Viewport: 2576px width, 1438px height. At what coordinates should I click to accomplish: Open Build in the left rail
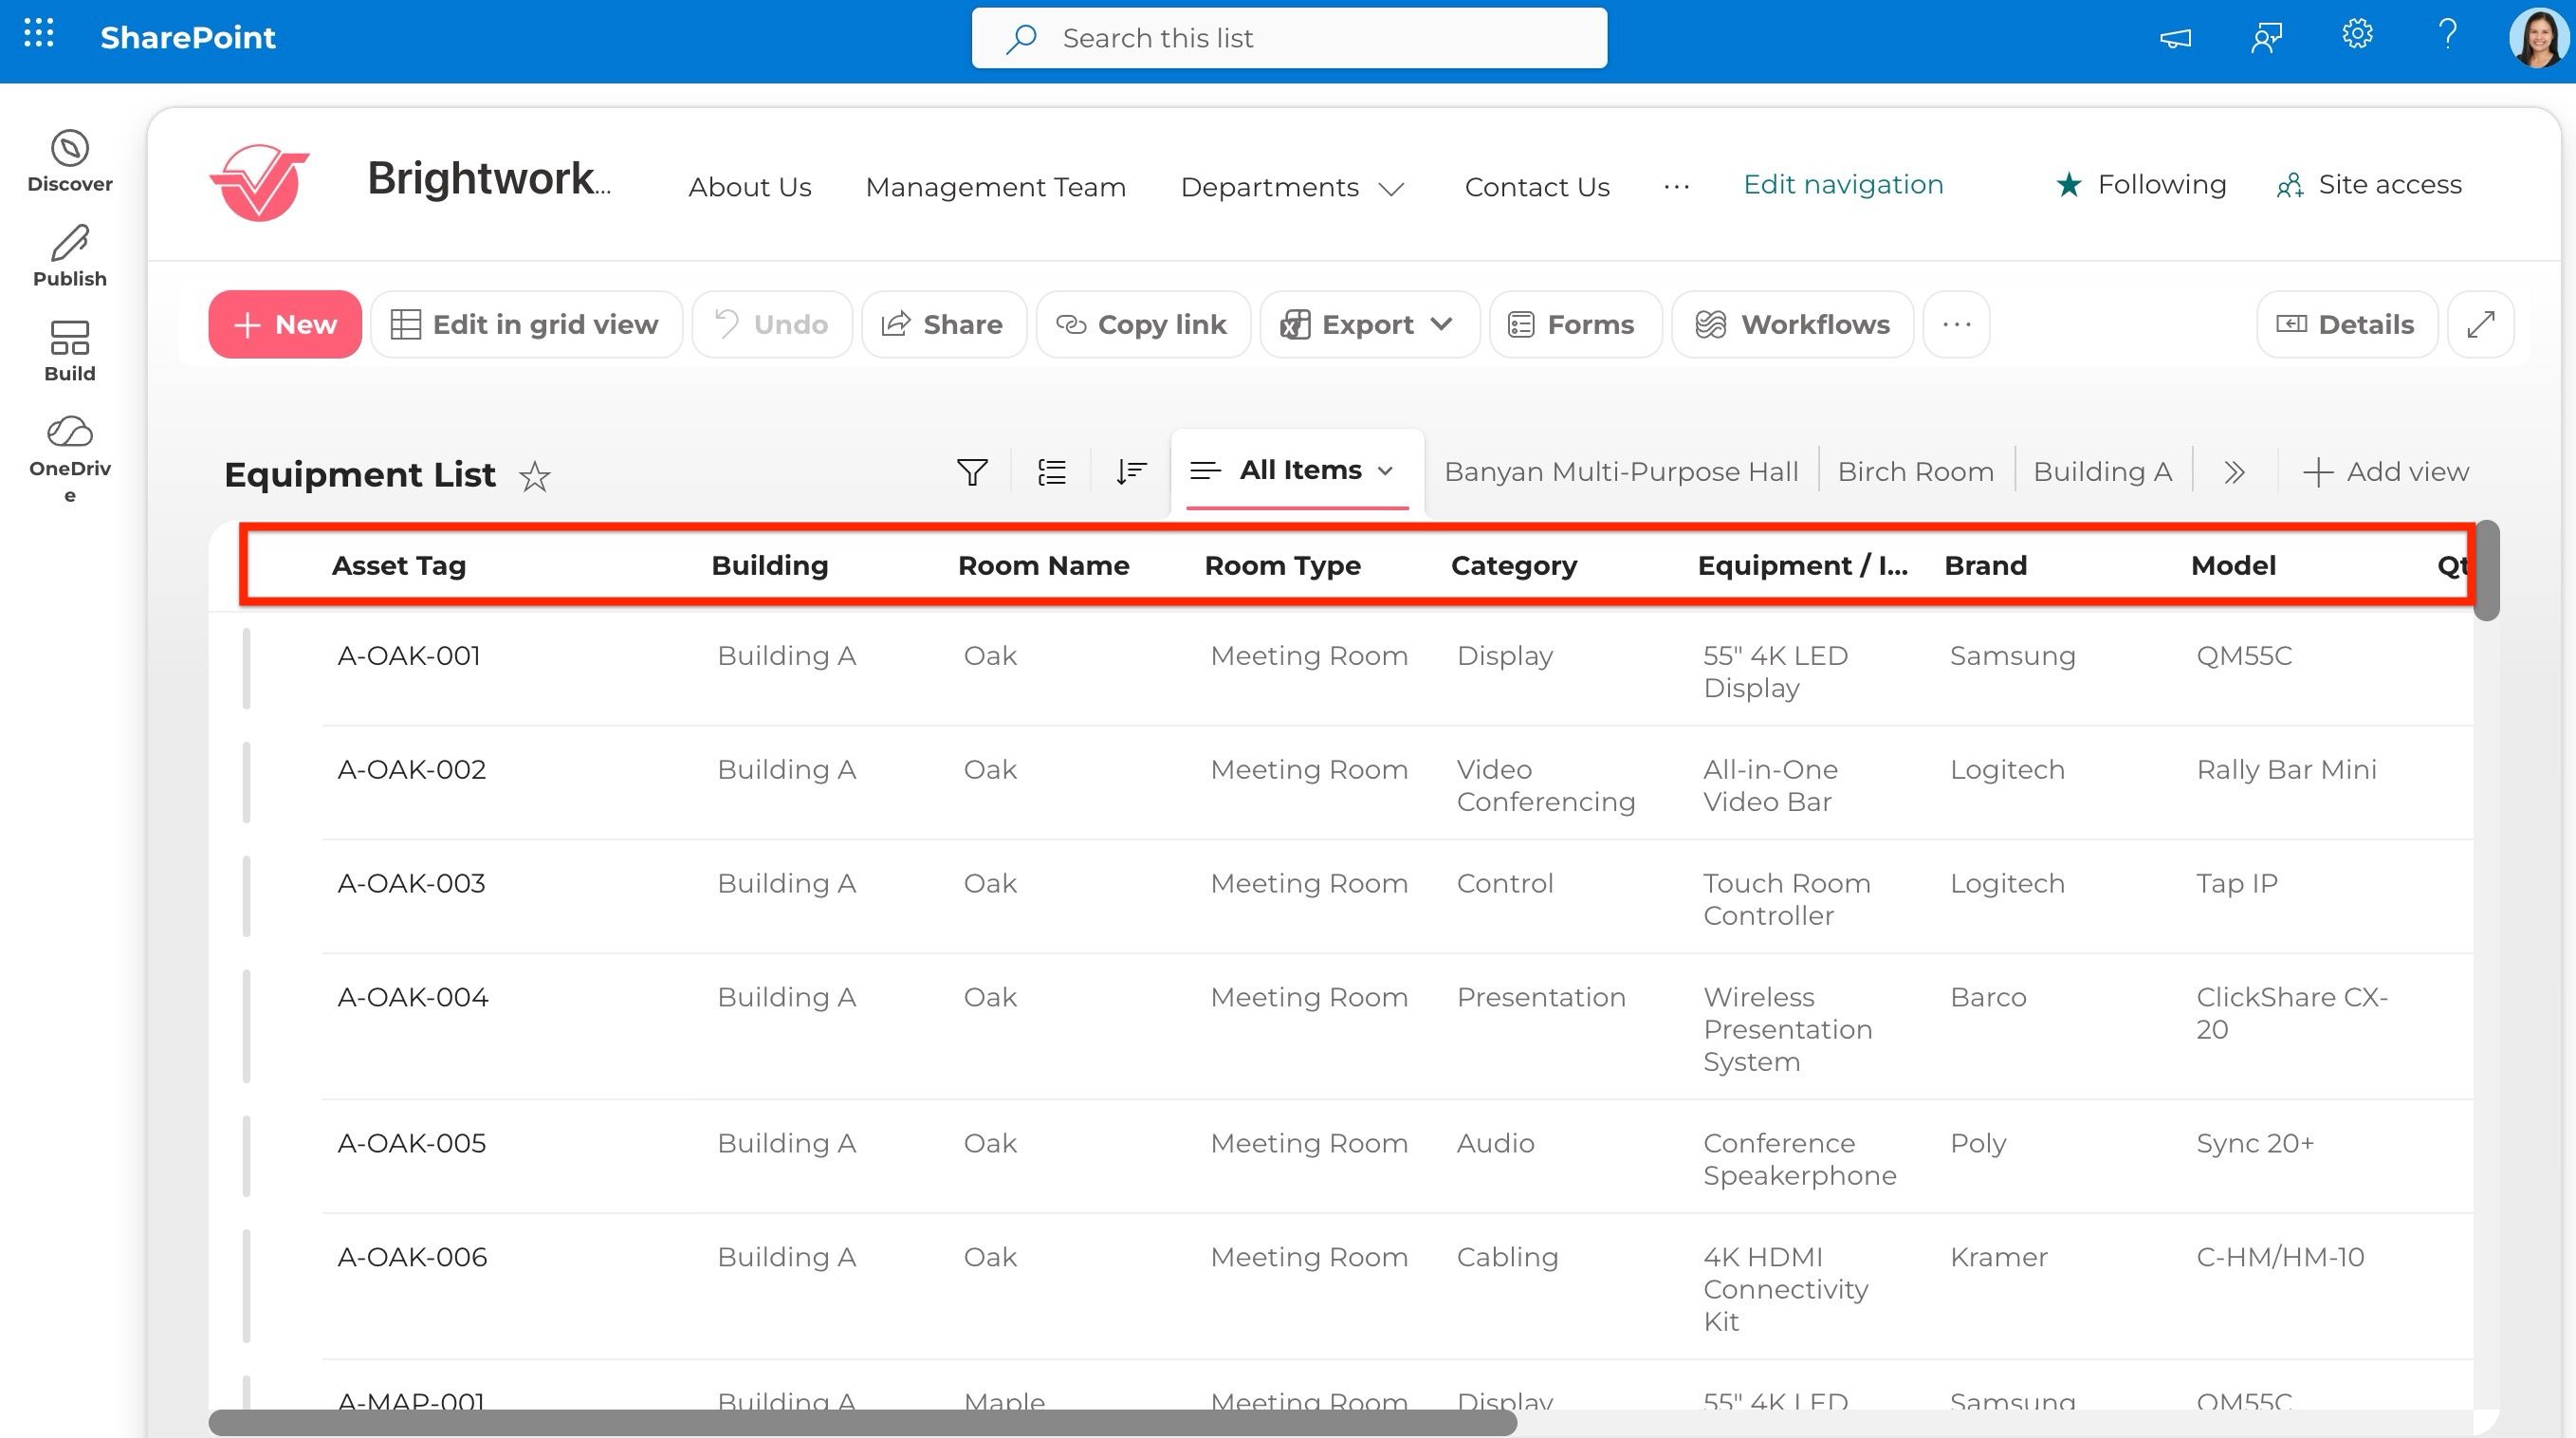pos(70,351)
